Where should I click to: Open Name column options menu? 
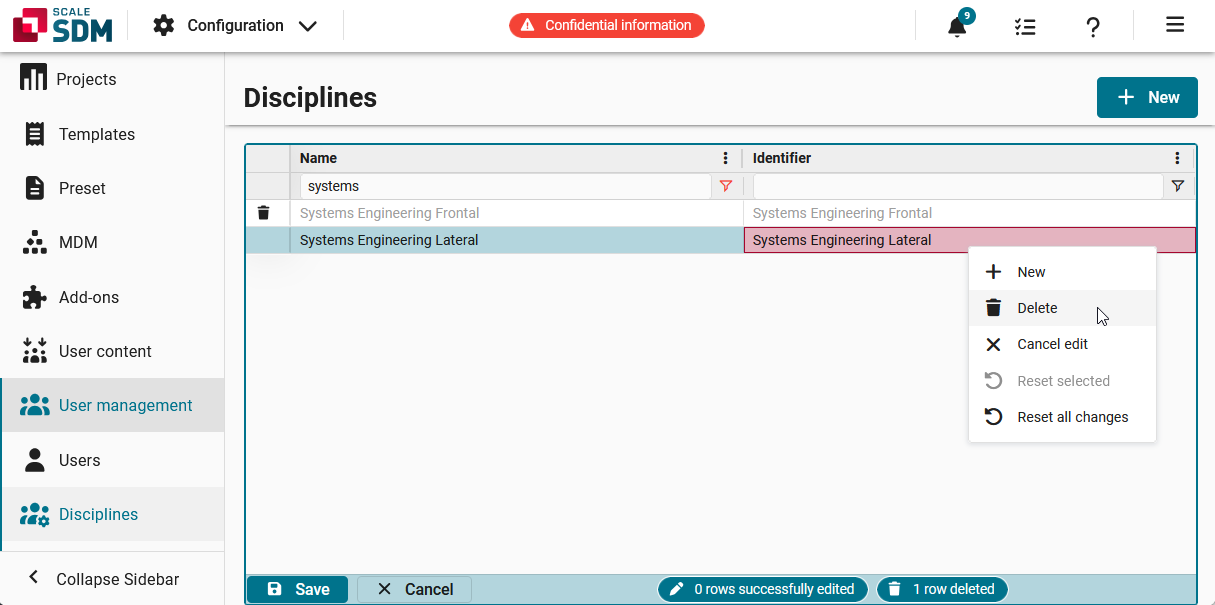coord(726,158)
